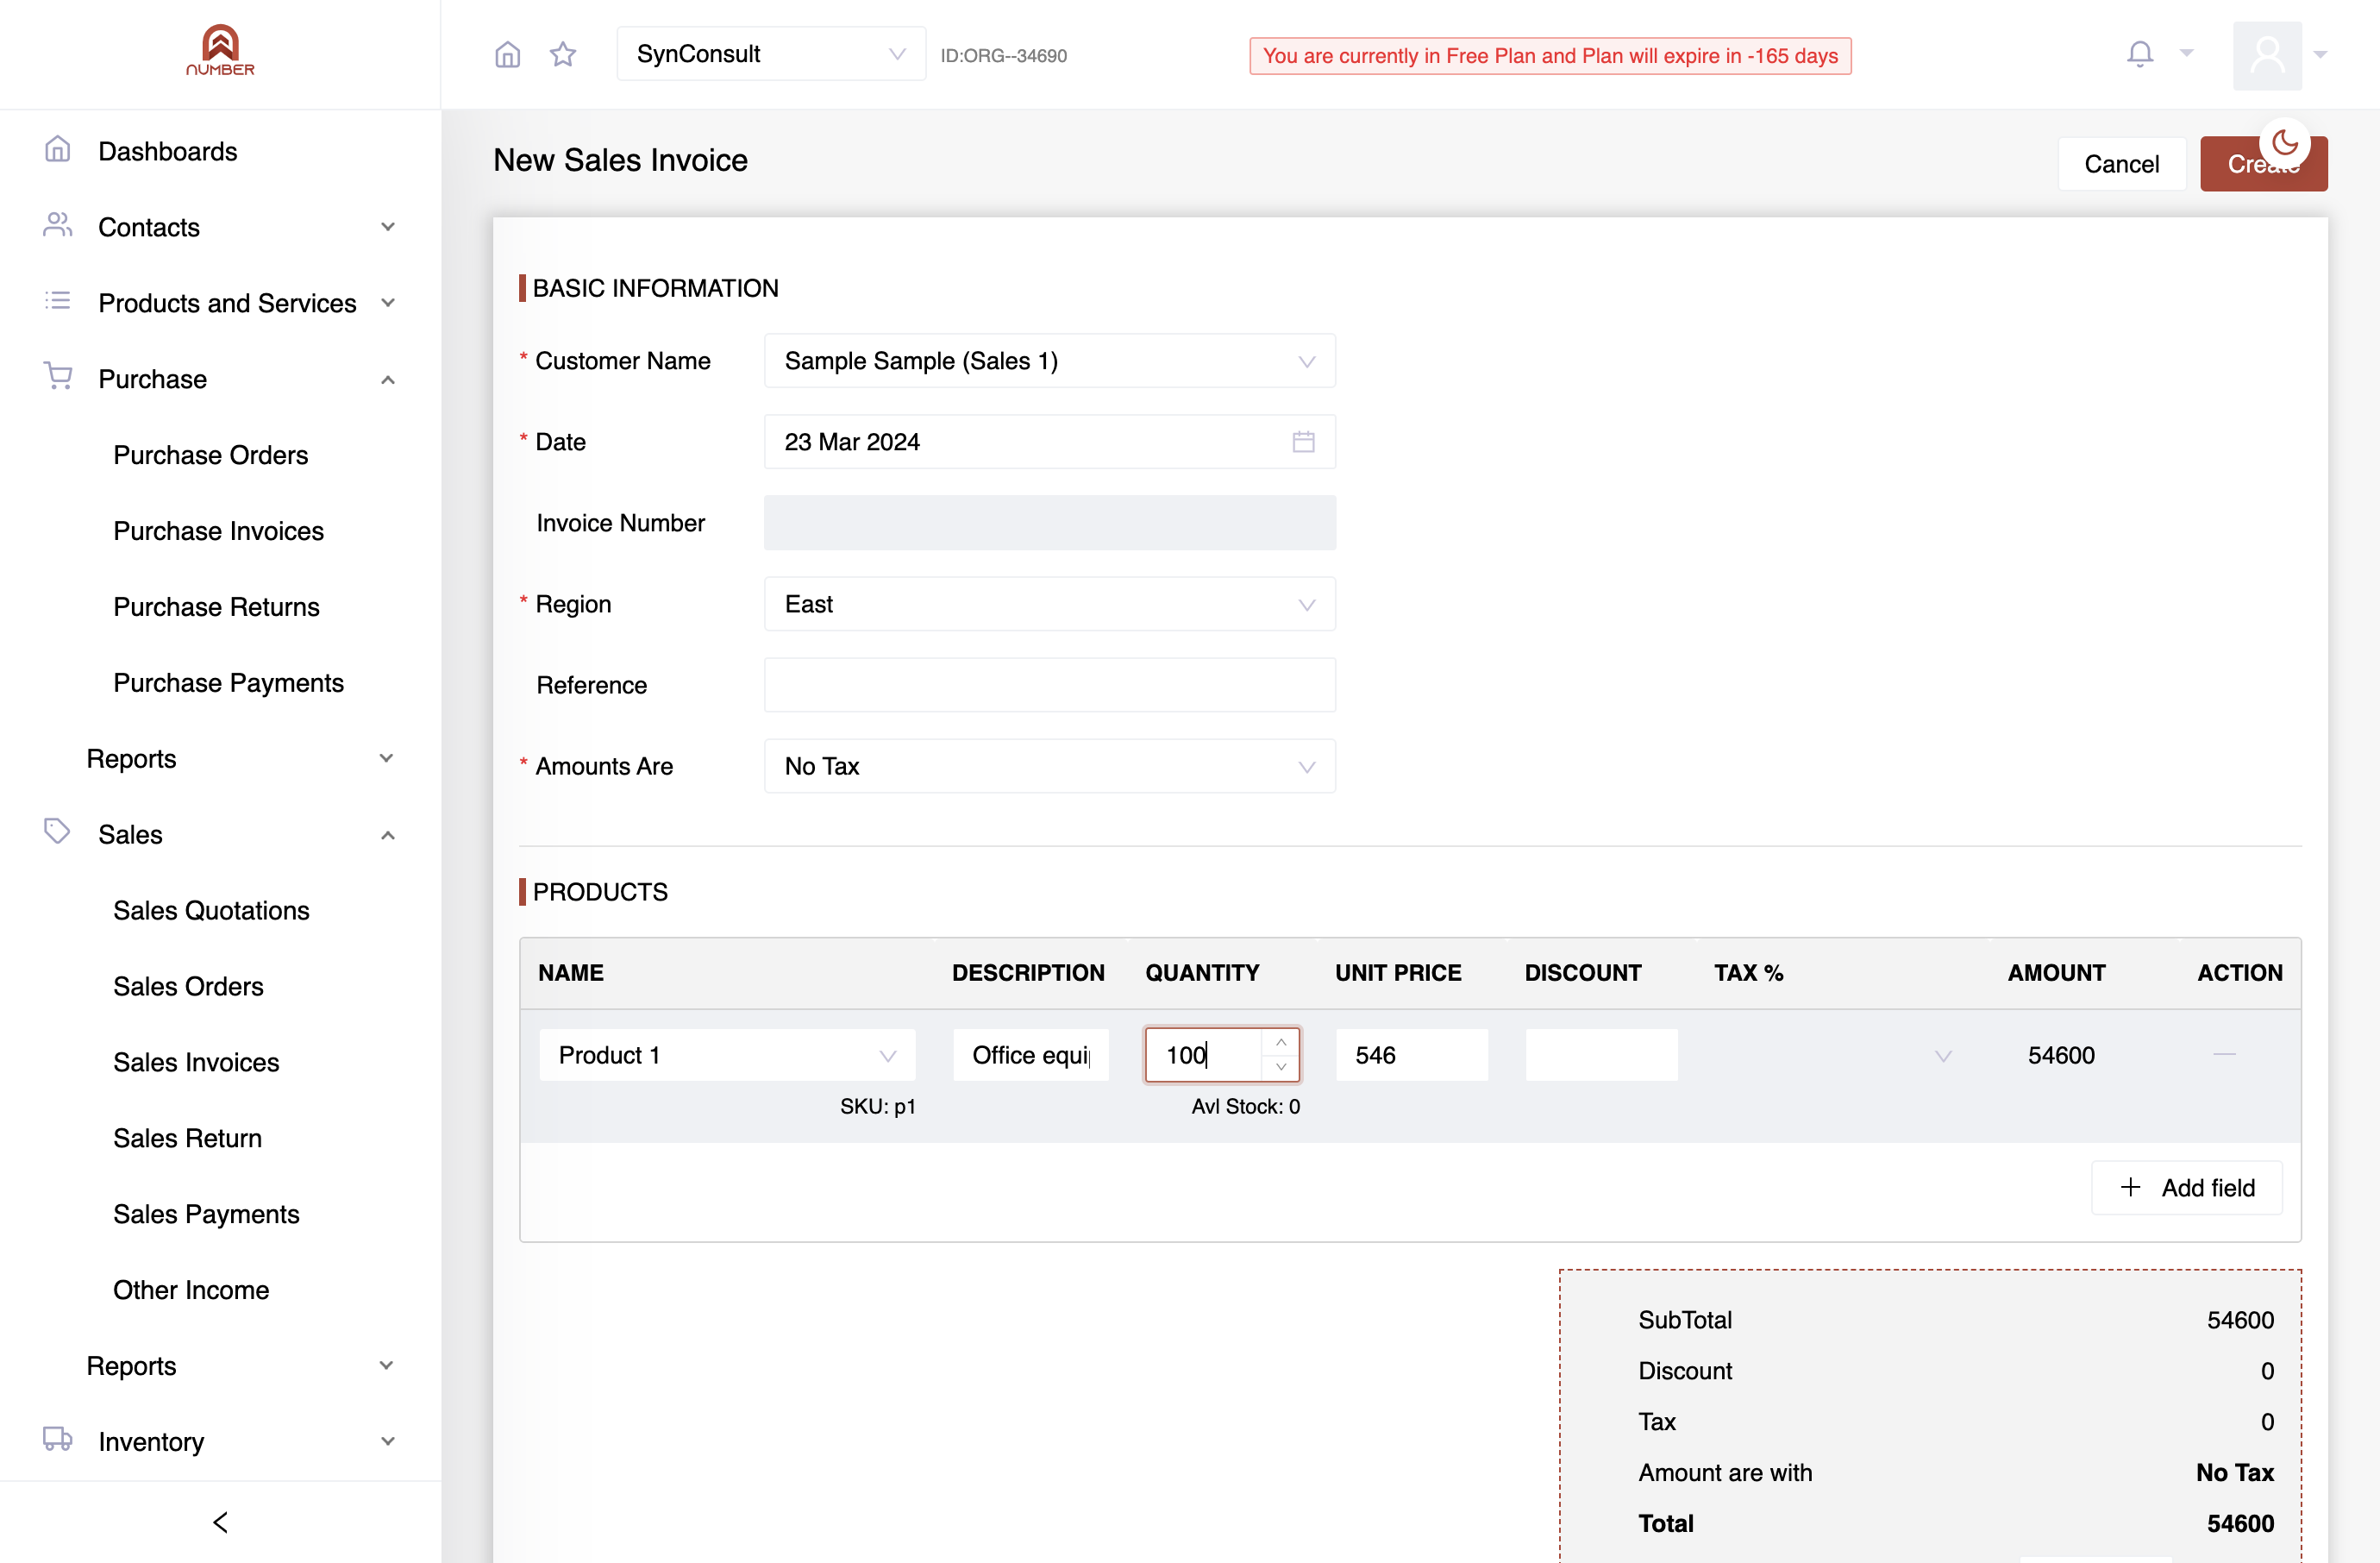This screenshot has height=1563, width=2380.
Task: Collapse the Sales menu
Action: coord(220,834)
